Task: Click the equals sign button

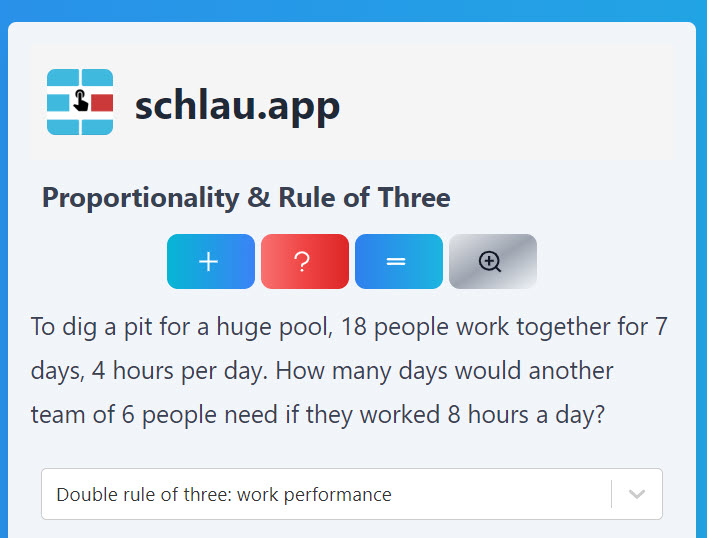Action: pos(399,262)
